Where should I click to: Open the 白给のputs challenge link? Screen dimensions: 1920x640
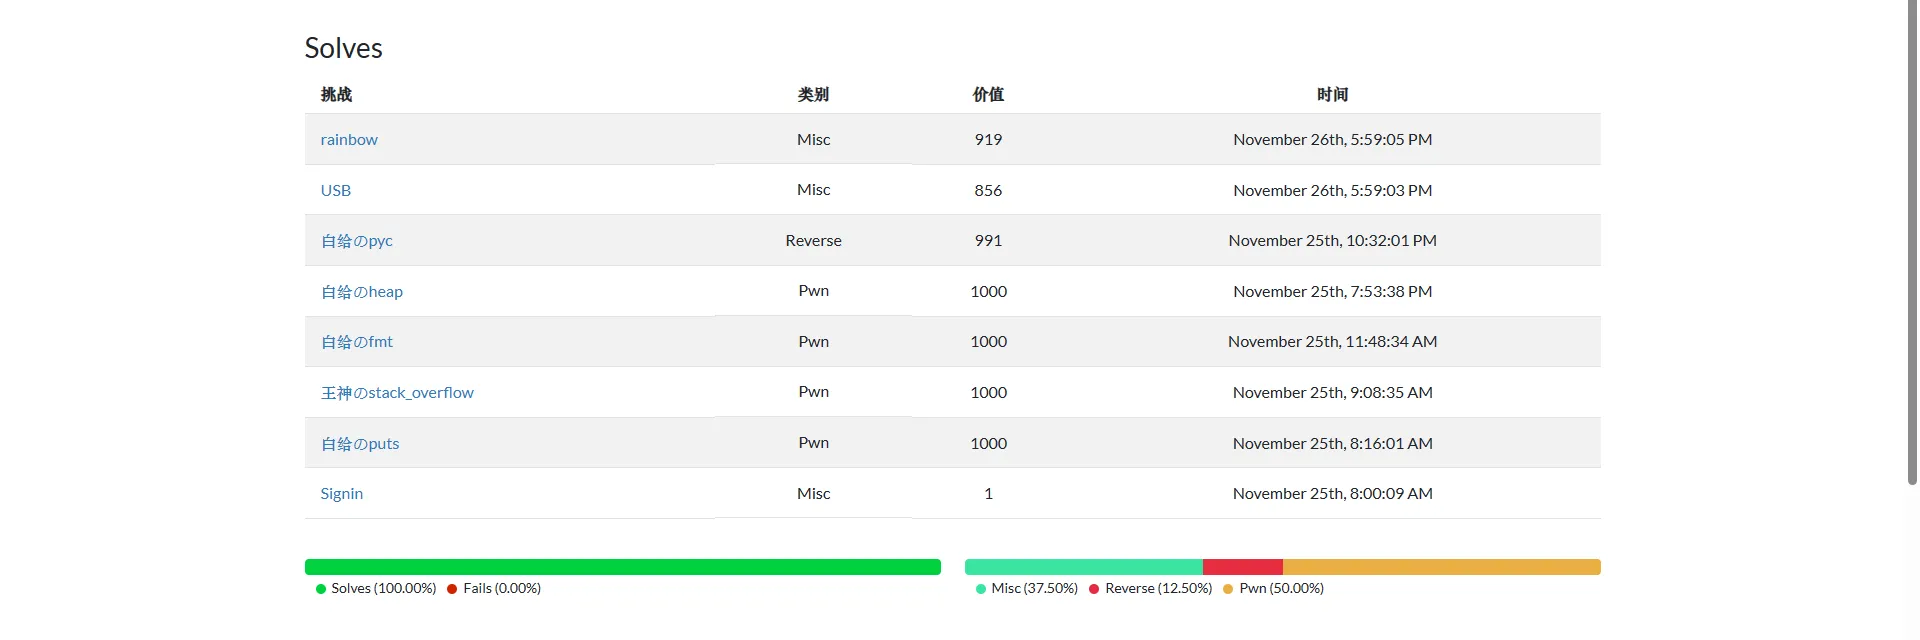(x=360, y=444)
